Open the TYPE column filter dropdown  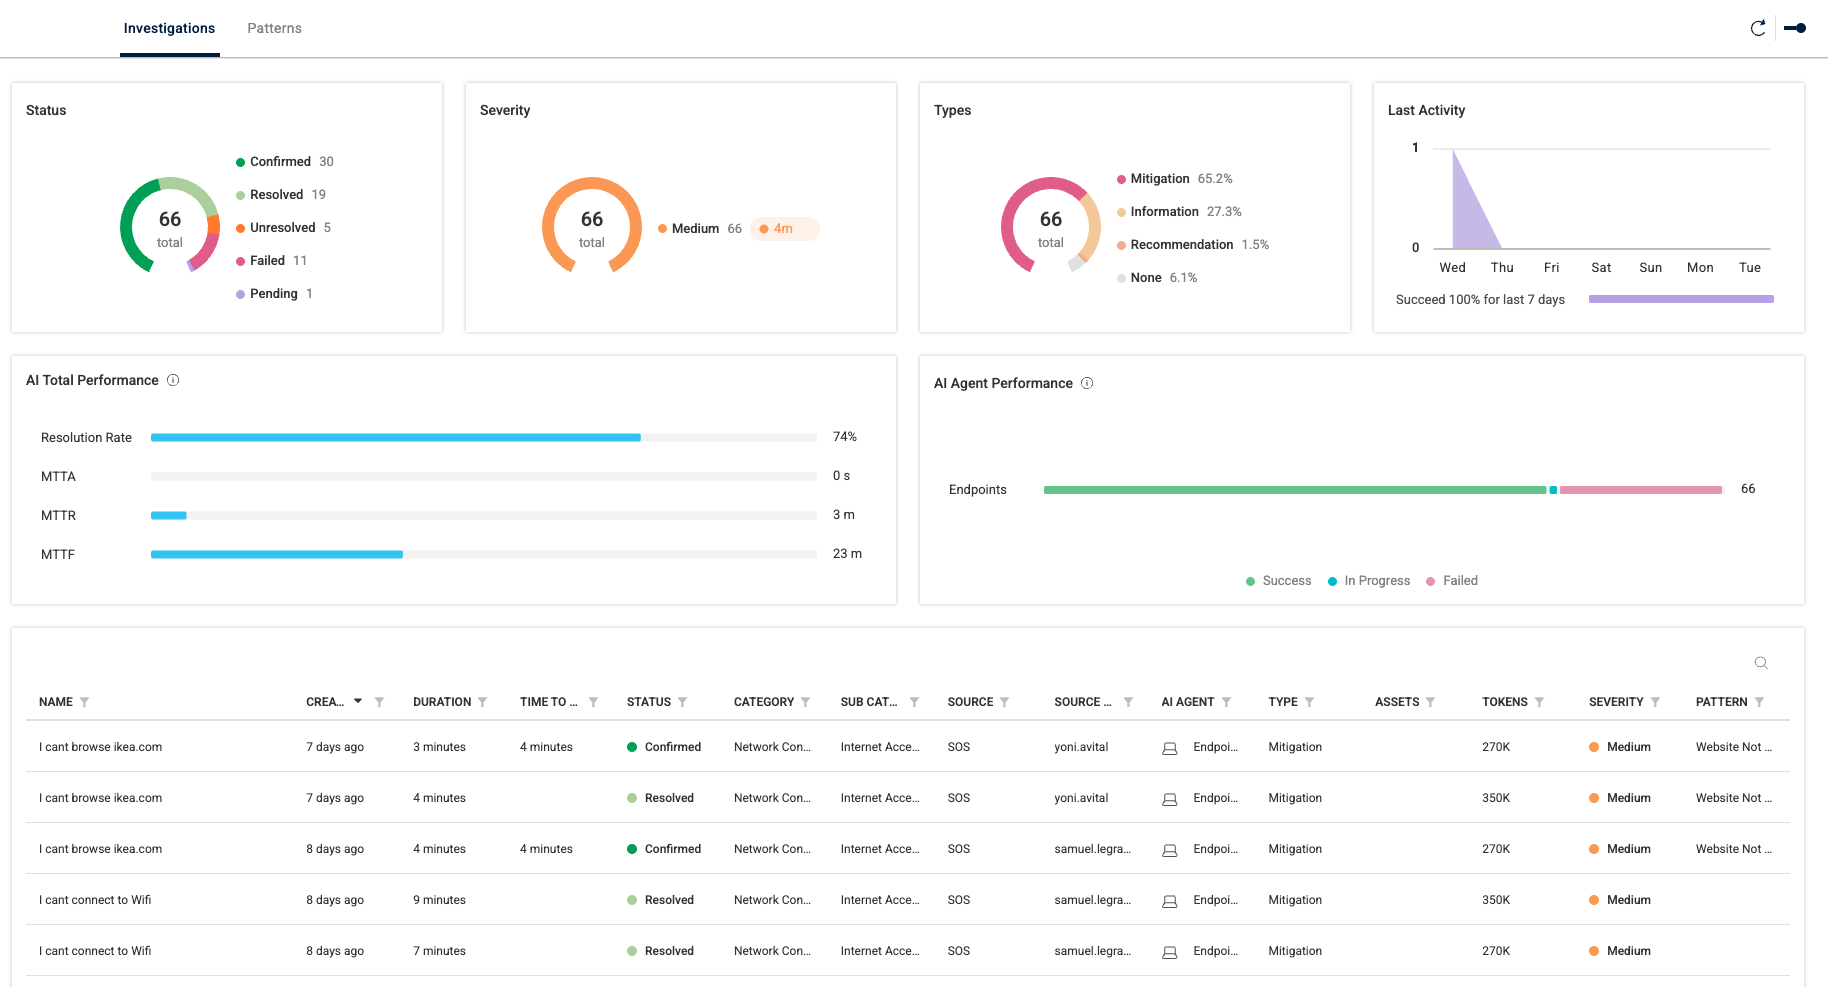pos(1310,702)
